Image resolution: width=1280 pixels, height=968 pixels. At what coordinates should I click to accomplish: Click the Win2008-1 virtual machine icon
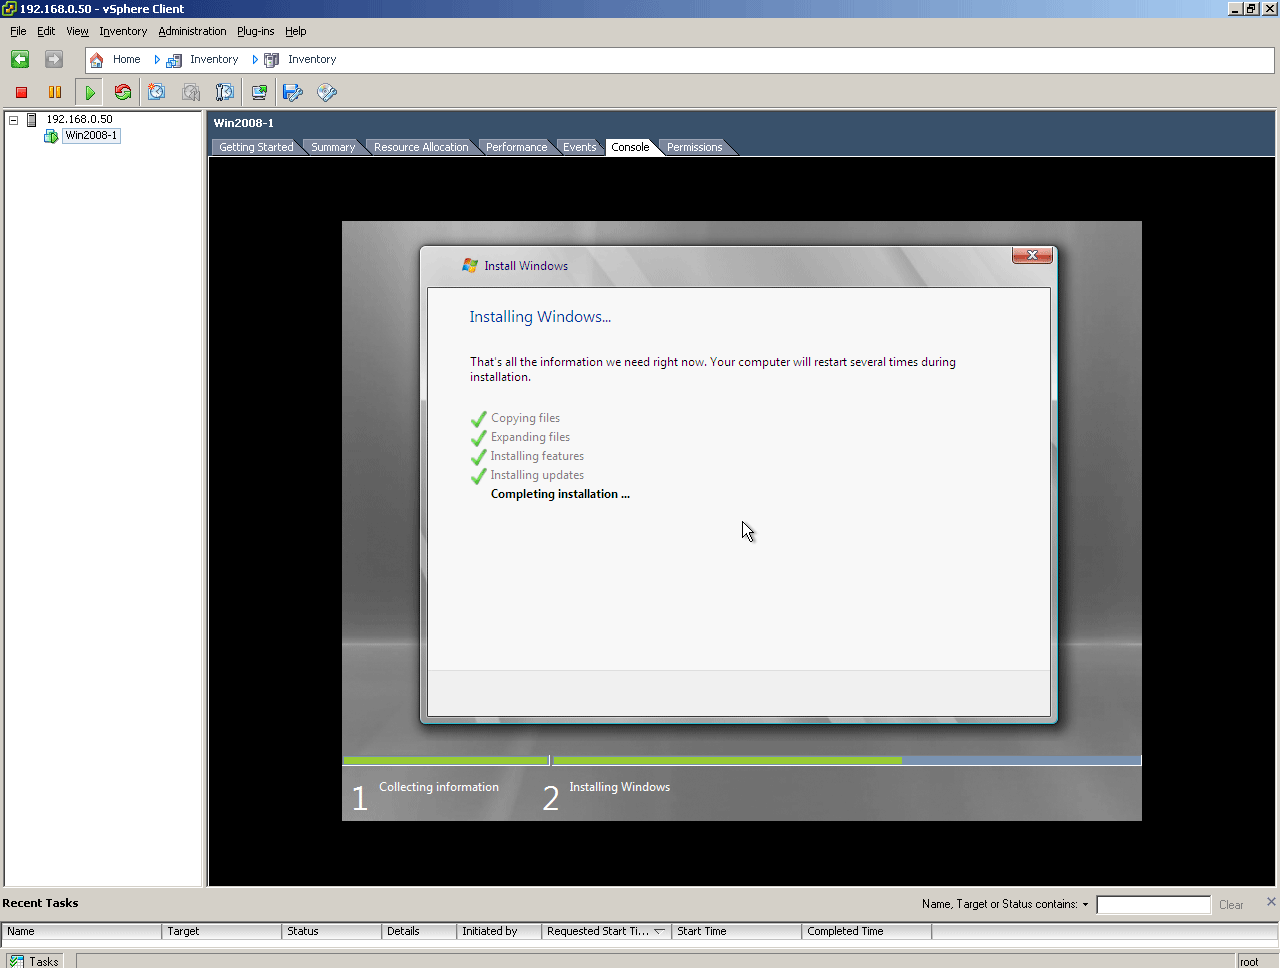click(51, 136)
